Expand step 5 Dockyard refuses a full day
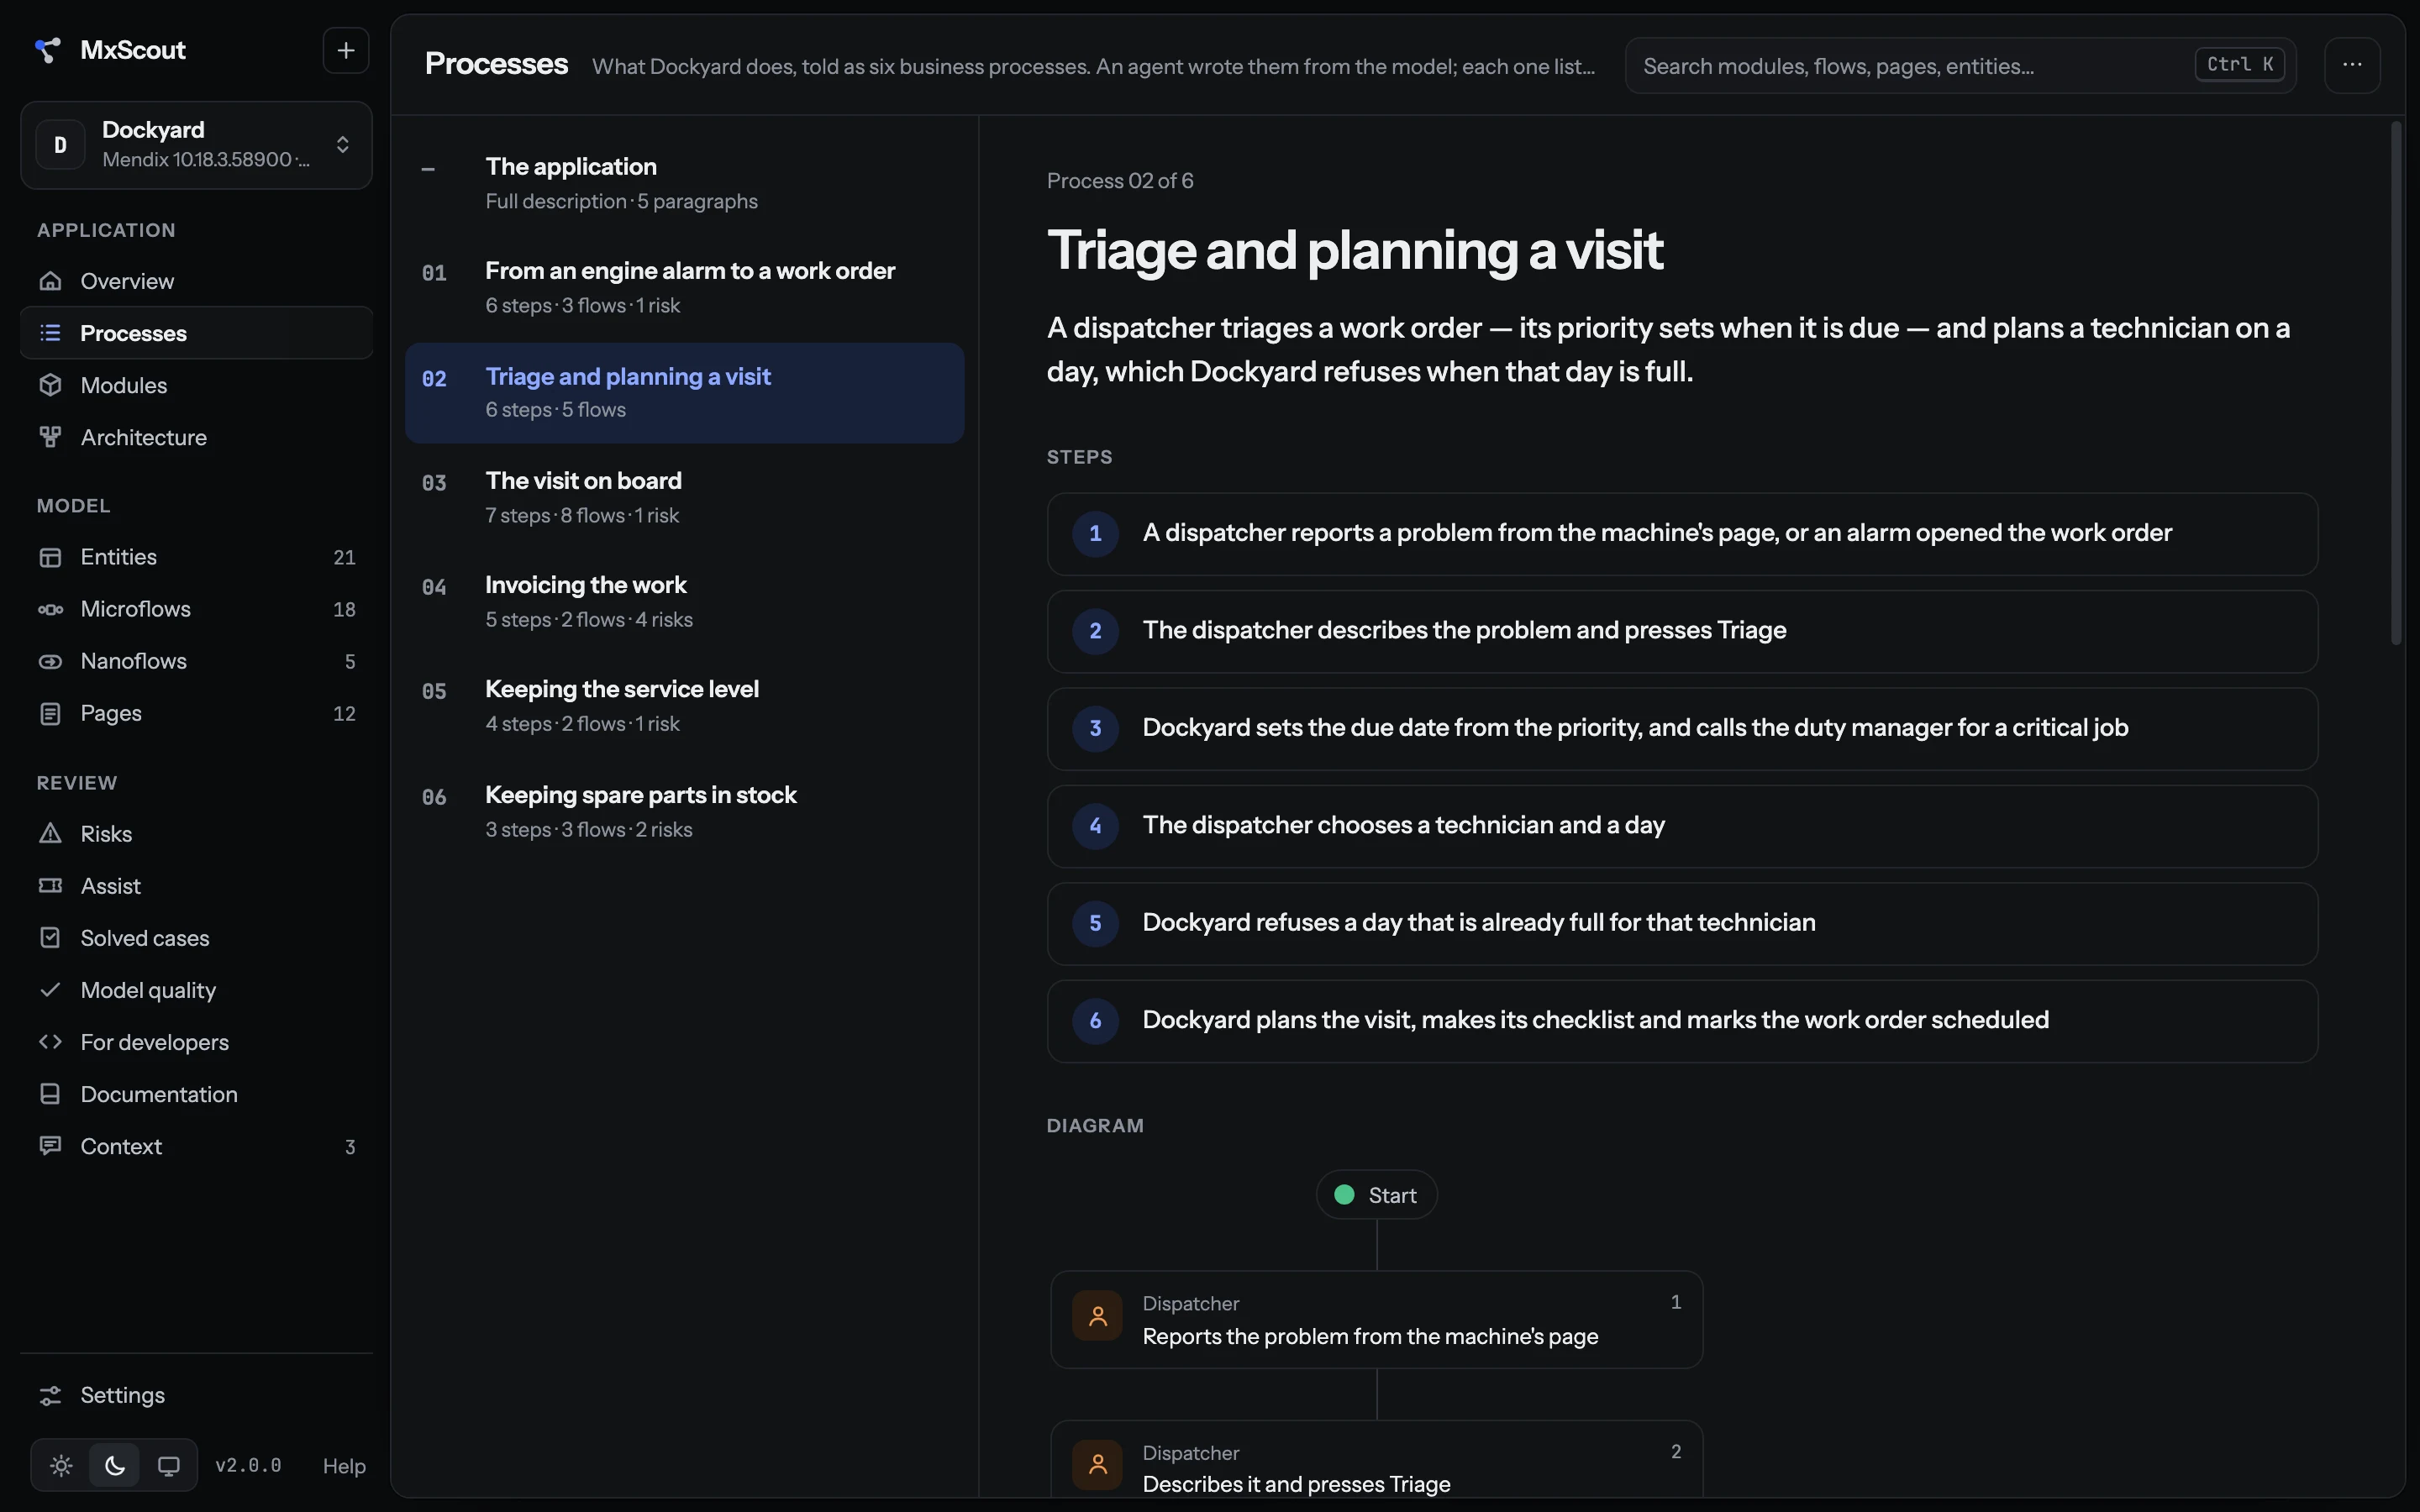The image size is (2420, 1512). 1682,923
